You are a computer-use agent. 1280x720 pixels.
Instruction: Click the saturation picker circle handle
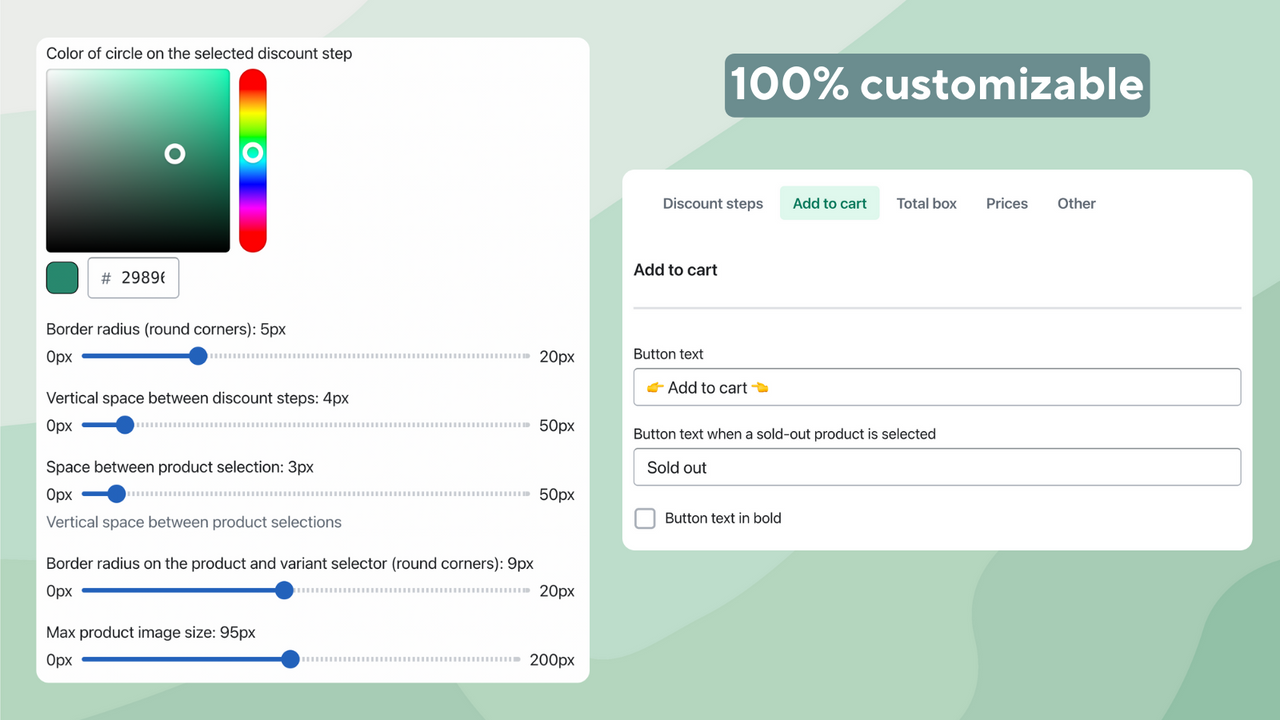click(x=175, y=153)
